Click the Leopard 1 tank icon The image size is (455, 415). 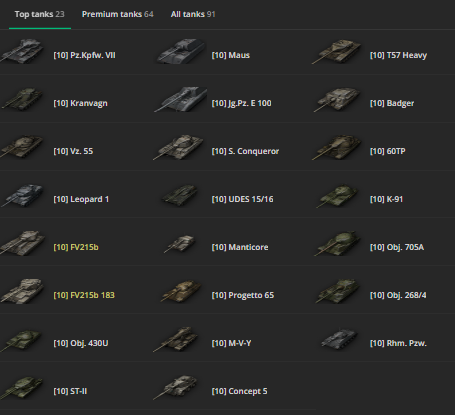click(x=22, y=195)
